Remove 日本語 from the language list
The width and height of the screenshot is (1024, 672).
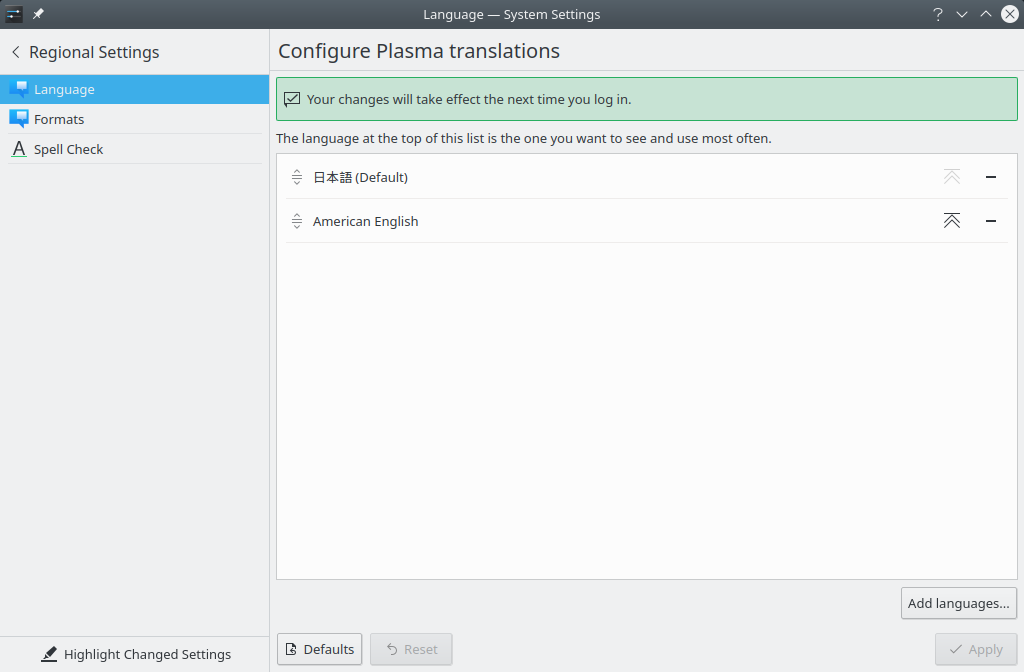[991, 177]
